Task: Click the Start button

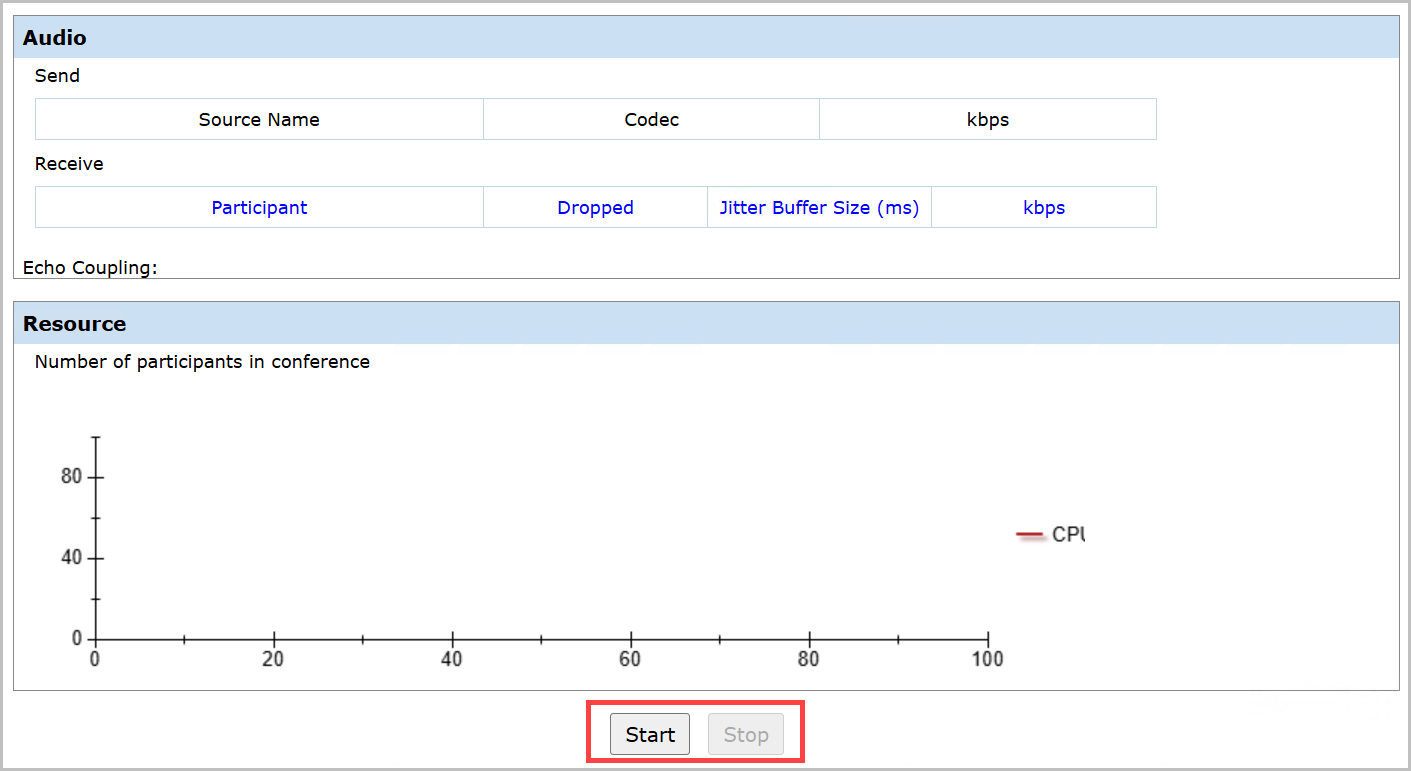Action: [x=650, y=735]
